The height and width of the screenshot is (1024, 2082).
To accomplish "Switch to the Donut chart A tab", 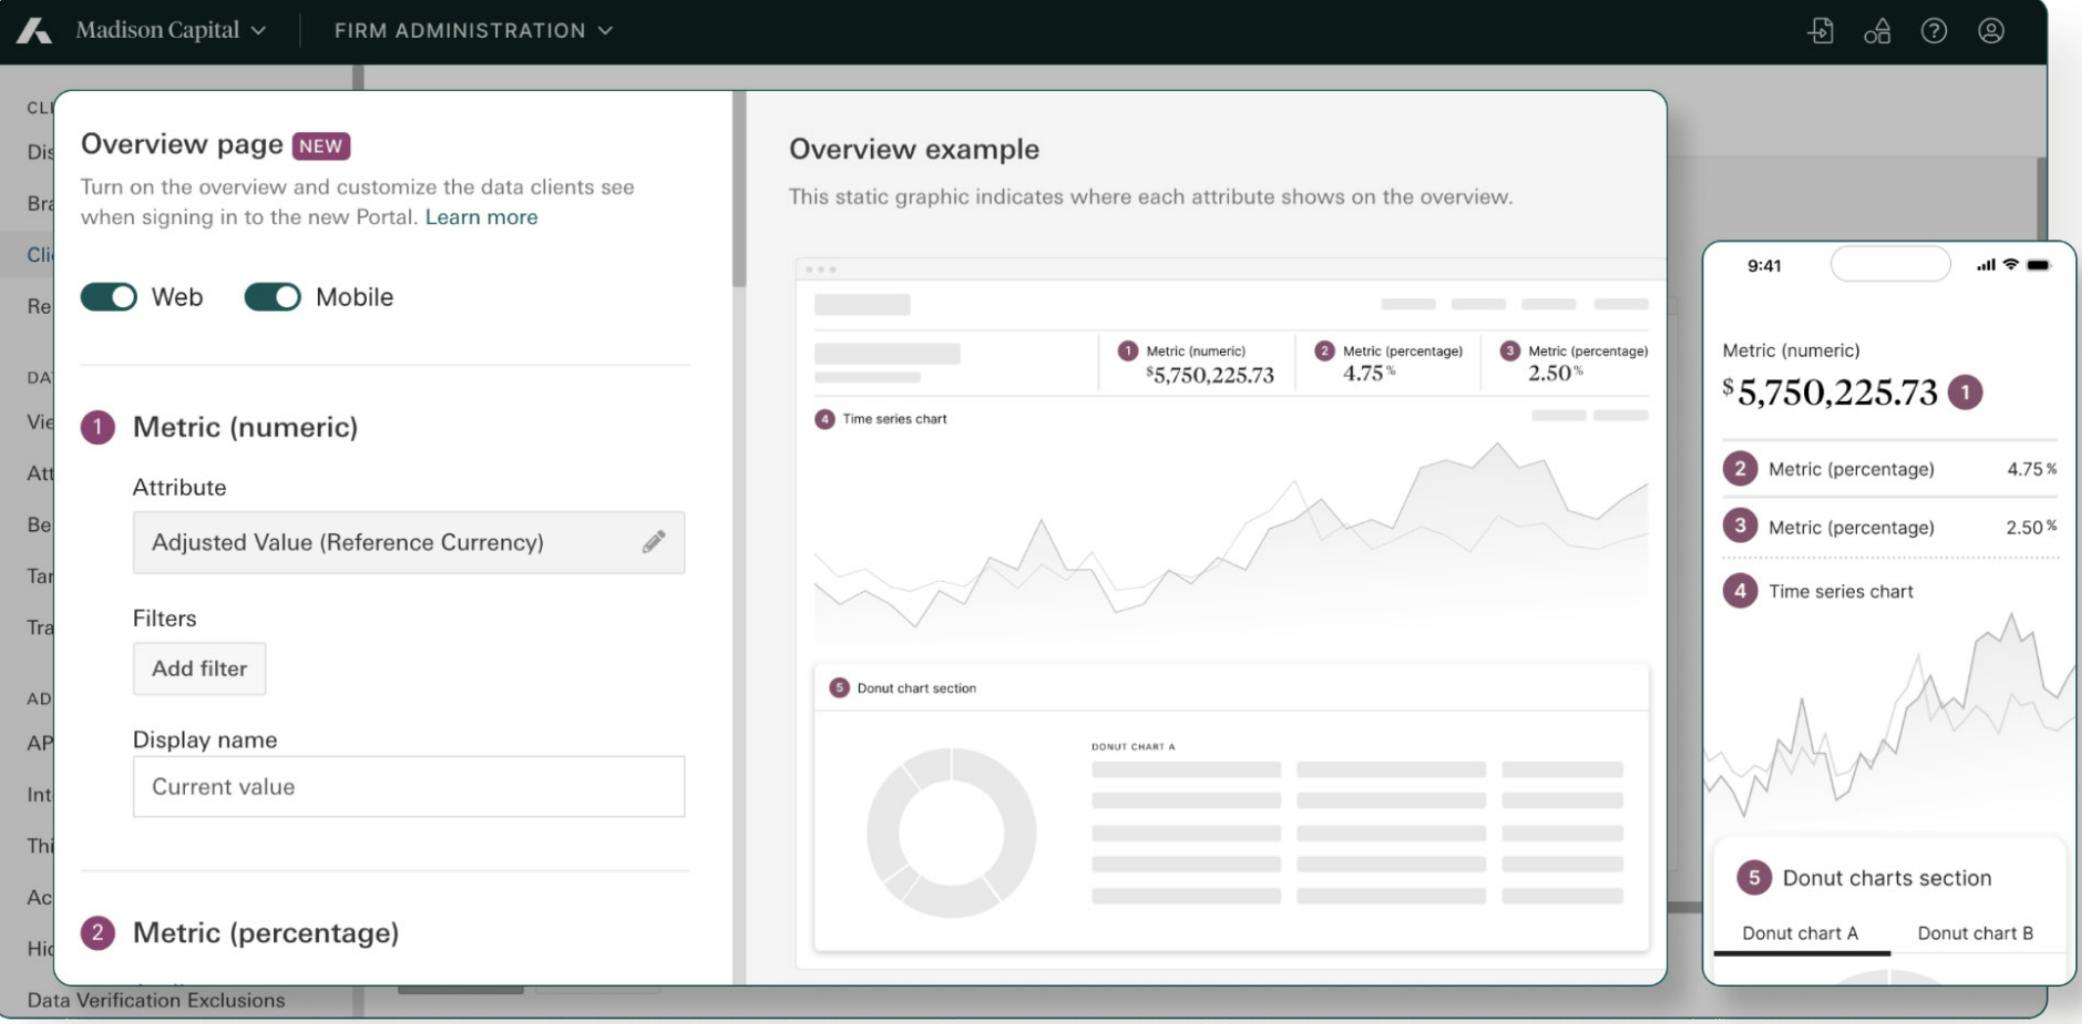I will (1800, 933).
